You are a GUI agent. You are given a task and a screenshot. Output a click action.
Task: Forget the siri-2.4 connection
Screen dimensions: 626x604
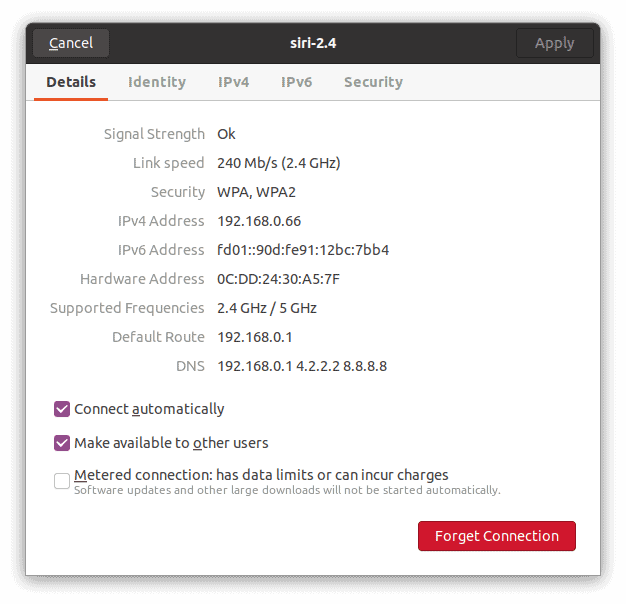coord(497,536)
